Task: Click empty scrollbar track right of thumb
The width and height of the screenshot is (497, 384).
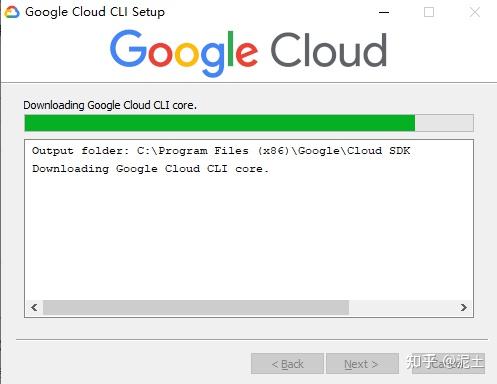Action: point(402,307)
